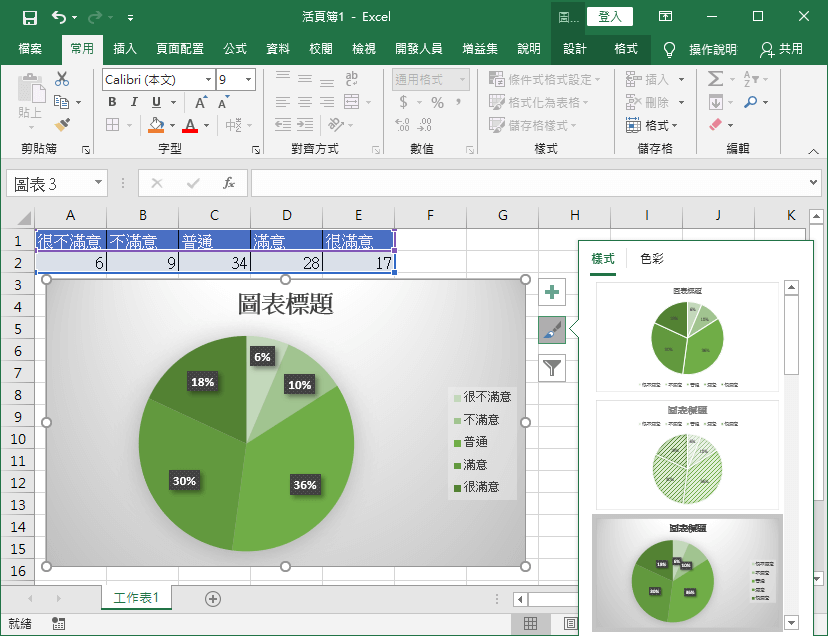This screenshot has width=828, height=636.
Task: Switch to the Color (色彩) tab in the styles panel
Action: coord(652,259)
